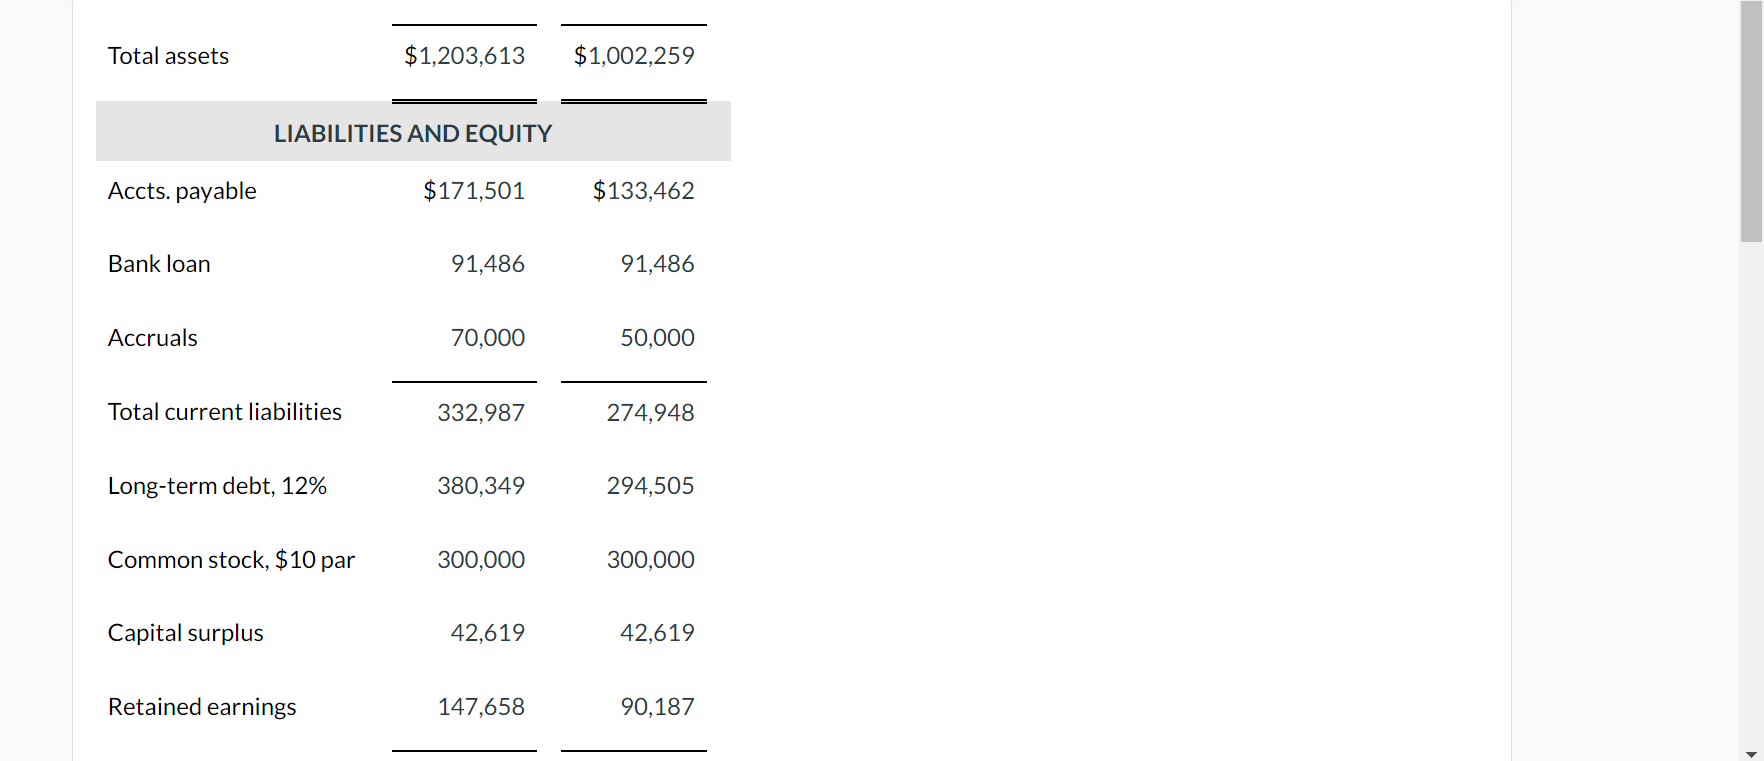Viewport: 1764px width, 761px height.
Task: Click the vertical scrollbar thumb
Action: pyautogui.click(x=1751, y=120)
